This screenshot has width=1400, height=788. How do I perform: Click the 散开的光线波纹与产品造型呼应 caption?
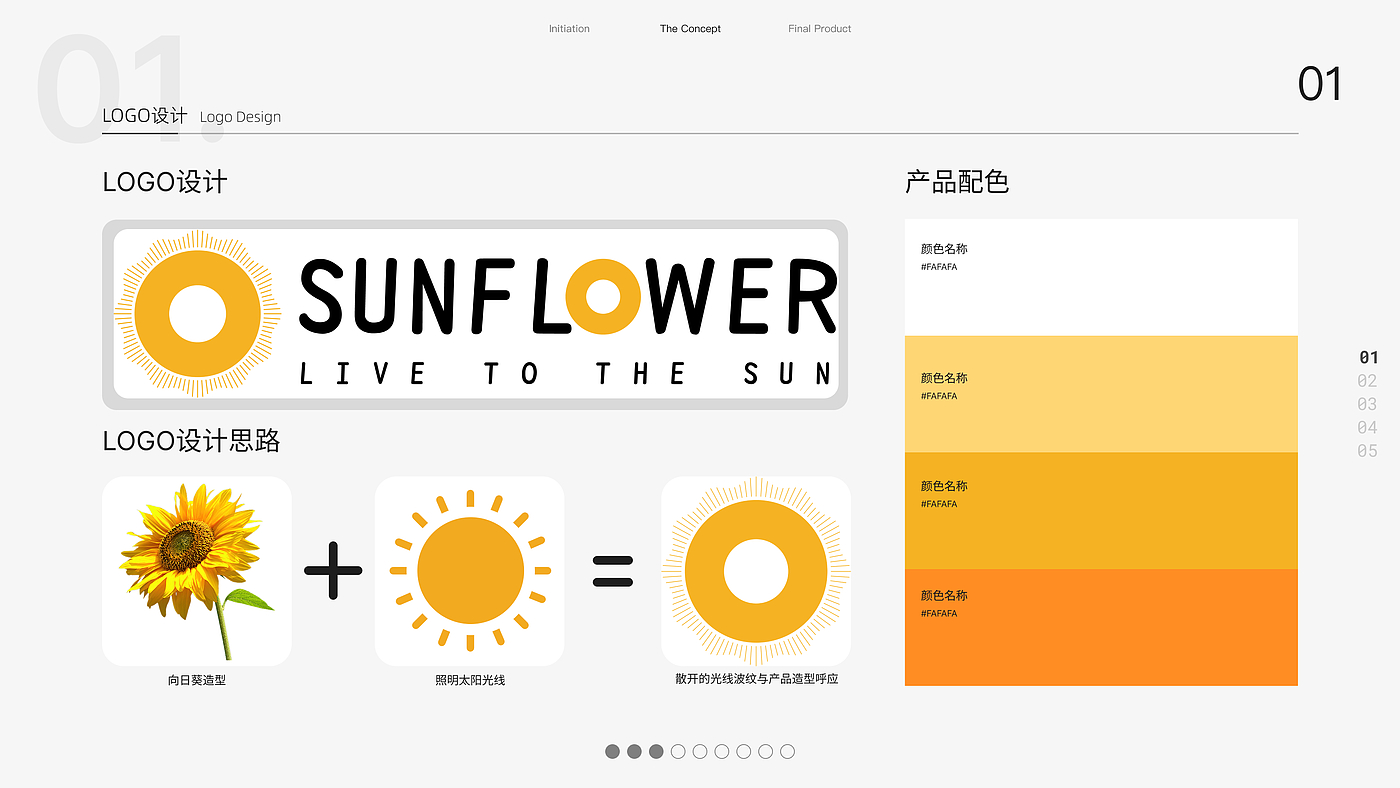756,679
